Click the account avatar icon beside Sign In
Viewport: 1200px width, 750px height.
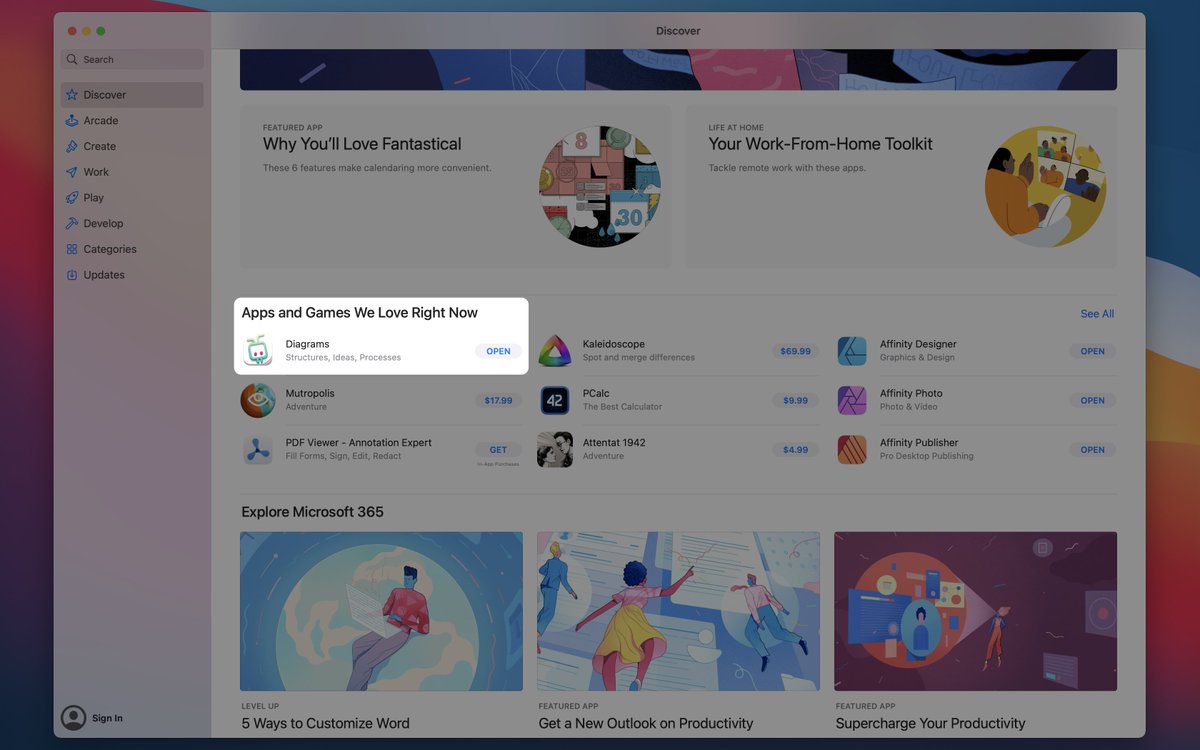click(x=73, y=718)
